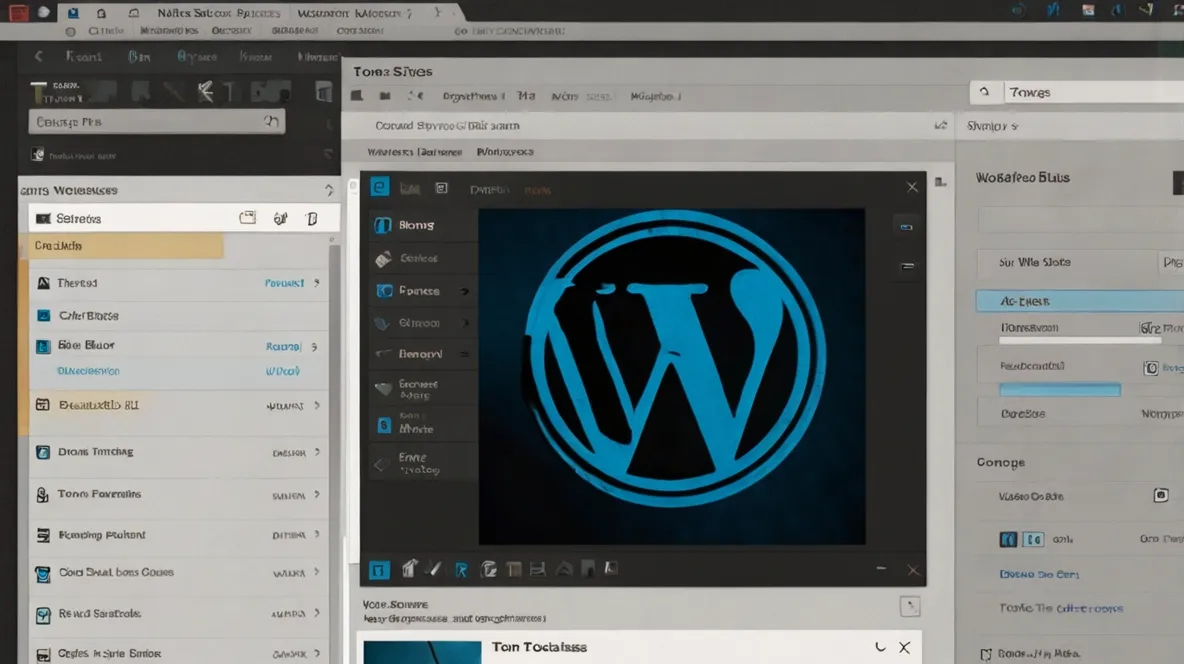Image resolution: width=1184 pixels, height=664 pixels.
Task: Click upper small button right of image canvas
Action: click(x=907, y=227)
